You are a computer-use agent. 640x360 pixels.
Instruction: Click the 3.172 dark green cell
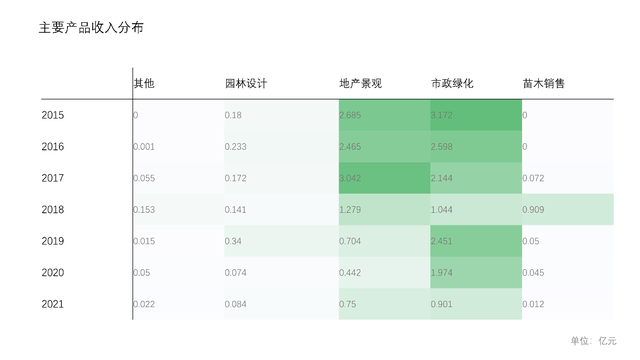(x=476, y=115)
